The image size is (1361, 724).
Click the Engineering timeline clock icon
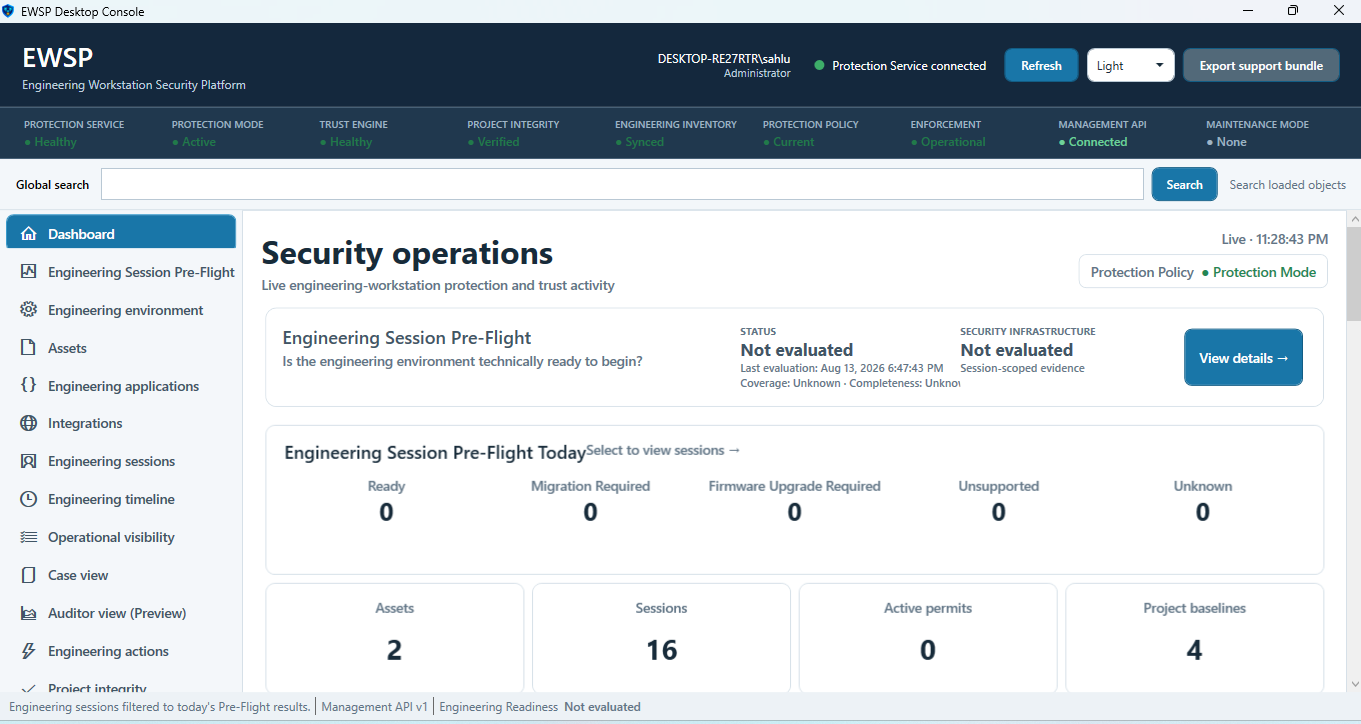point(29,499)
